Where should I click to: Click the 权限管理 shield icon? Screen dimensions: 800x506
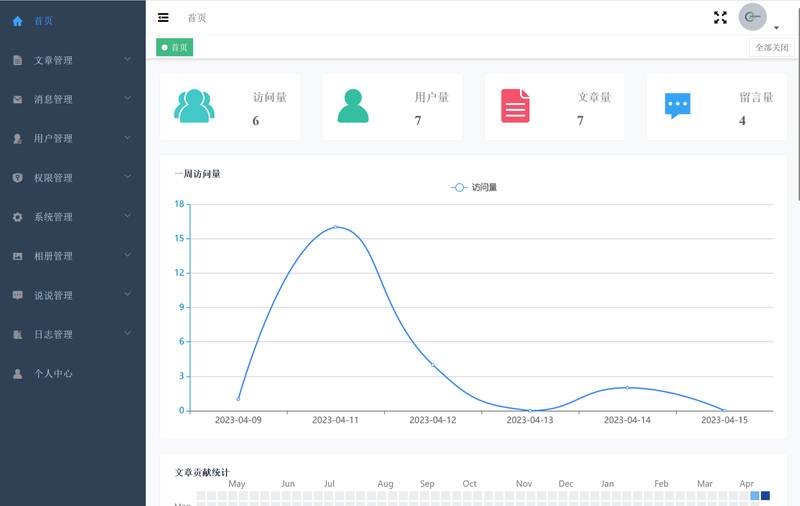click(17, 178)
